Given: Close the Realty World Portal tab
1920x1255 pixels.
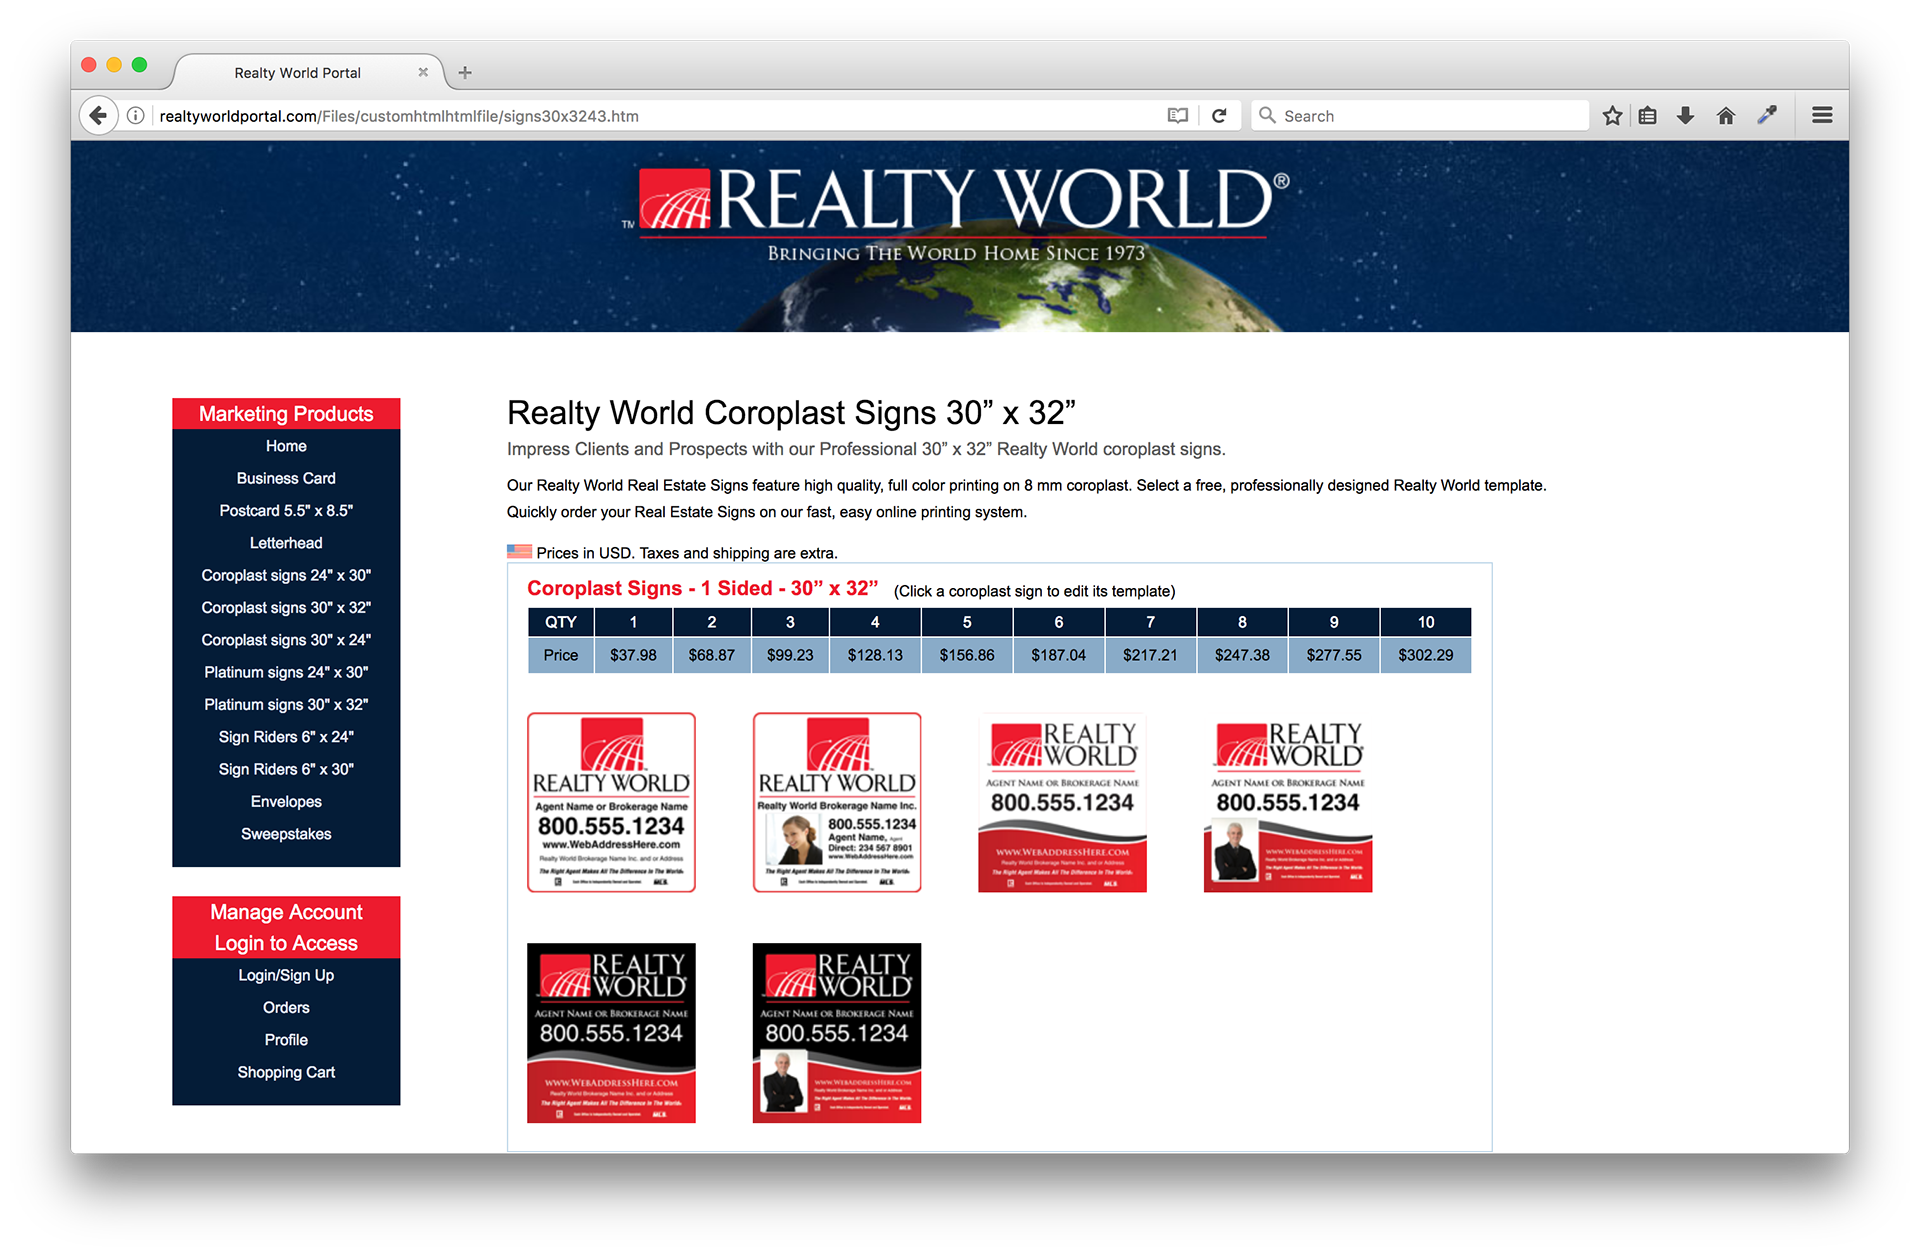Looking at the screenshot, I should (x=423, y=73).
